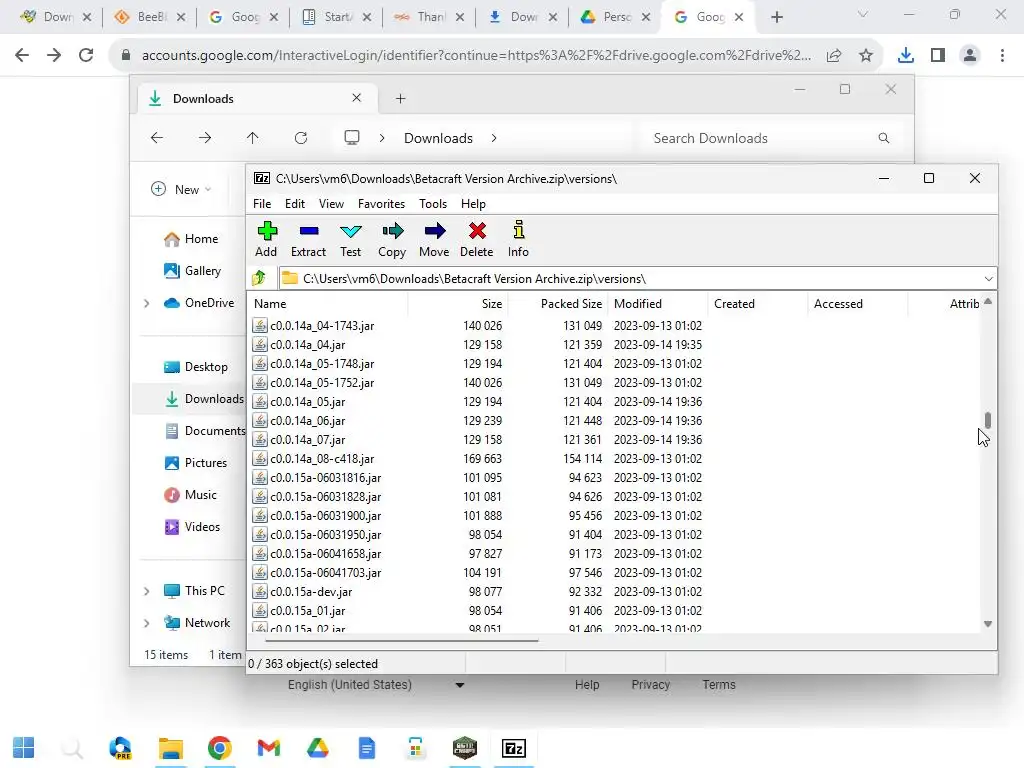
Task: Click search magnifier in Search Downloads box
Action: click(884, 138)
